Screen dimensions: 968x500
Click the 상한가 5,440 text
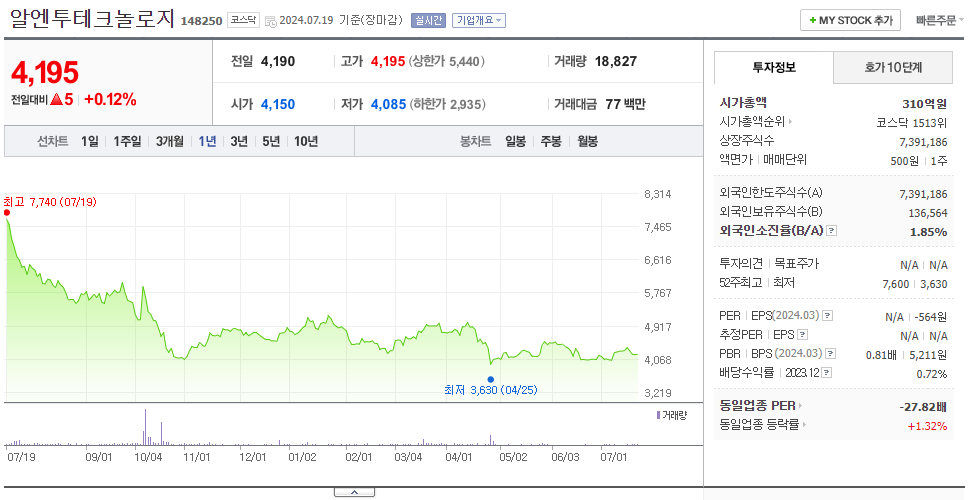[x=446, y=61]
